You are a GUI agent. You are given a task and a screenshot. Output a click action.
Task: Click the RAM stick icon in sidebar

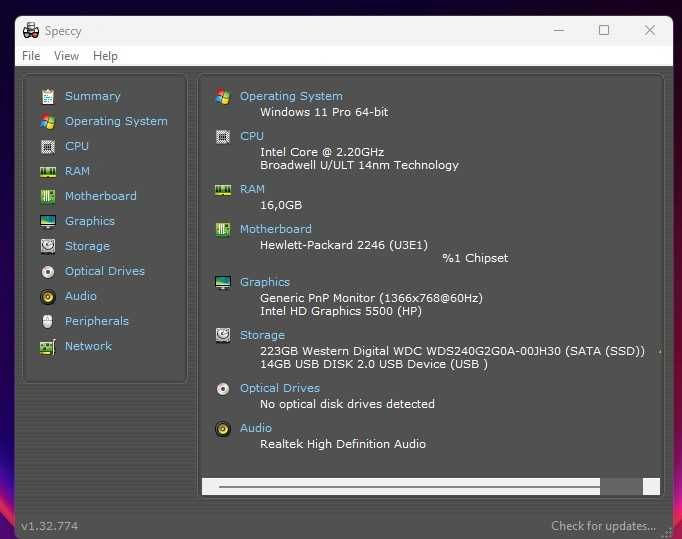point(48,172)
